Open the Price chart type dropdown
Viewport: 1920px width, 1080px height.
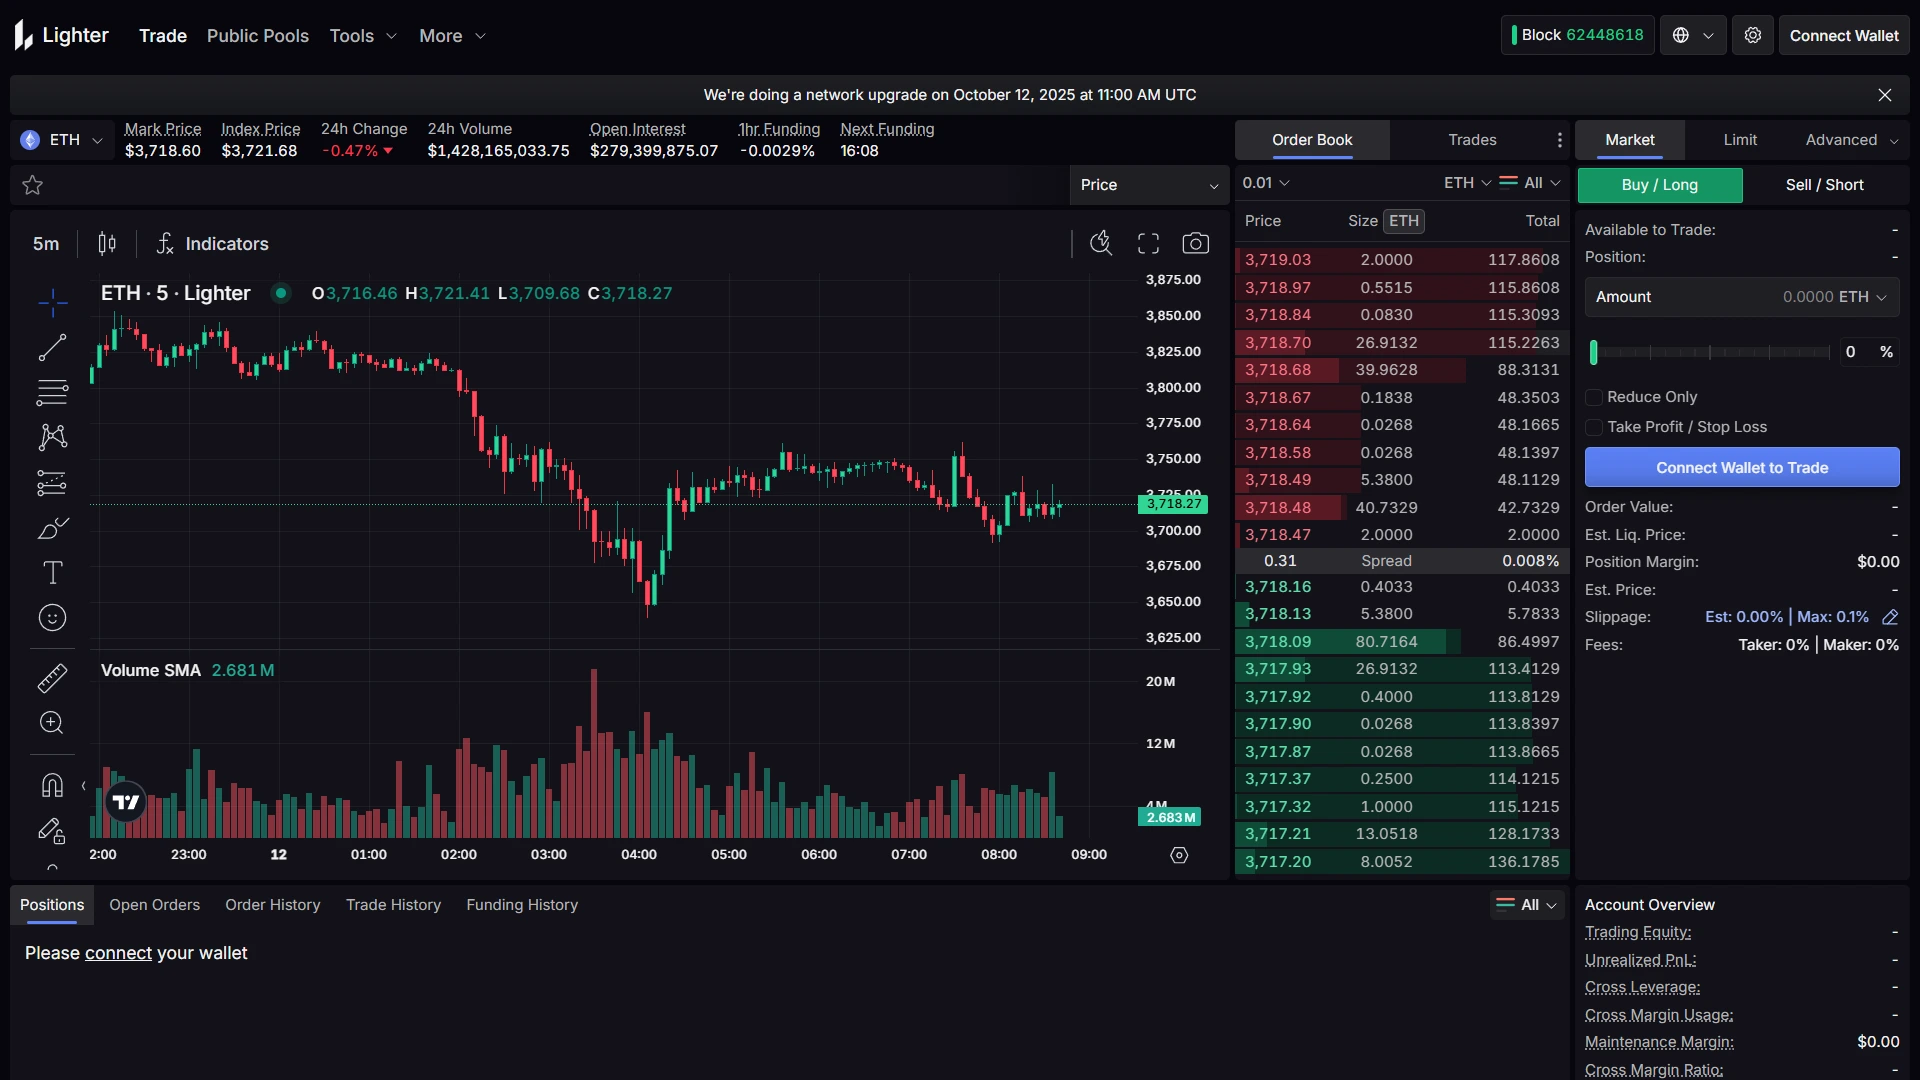pos(1148,185)
